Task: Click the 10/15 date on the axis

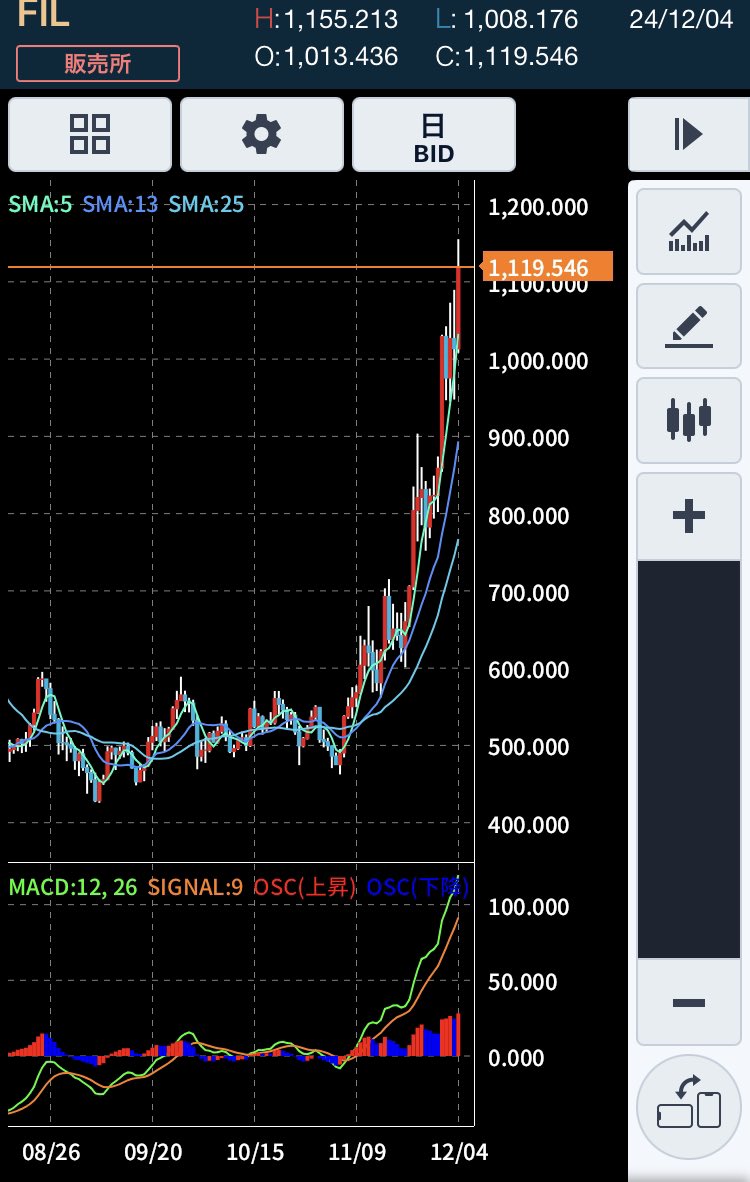Action: (x=255, y=1152)
